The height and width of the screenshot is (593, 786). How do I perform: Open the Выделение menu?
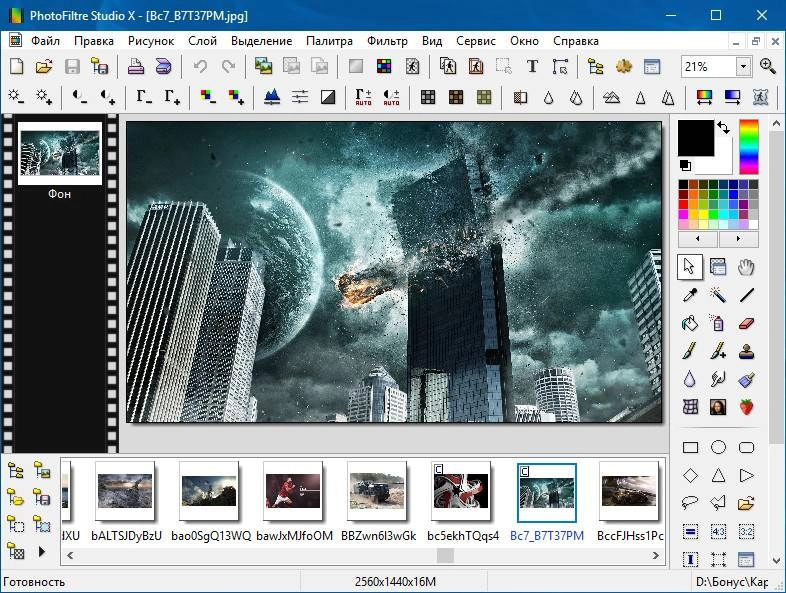261,41
